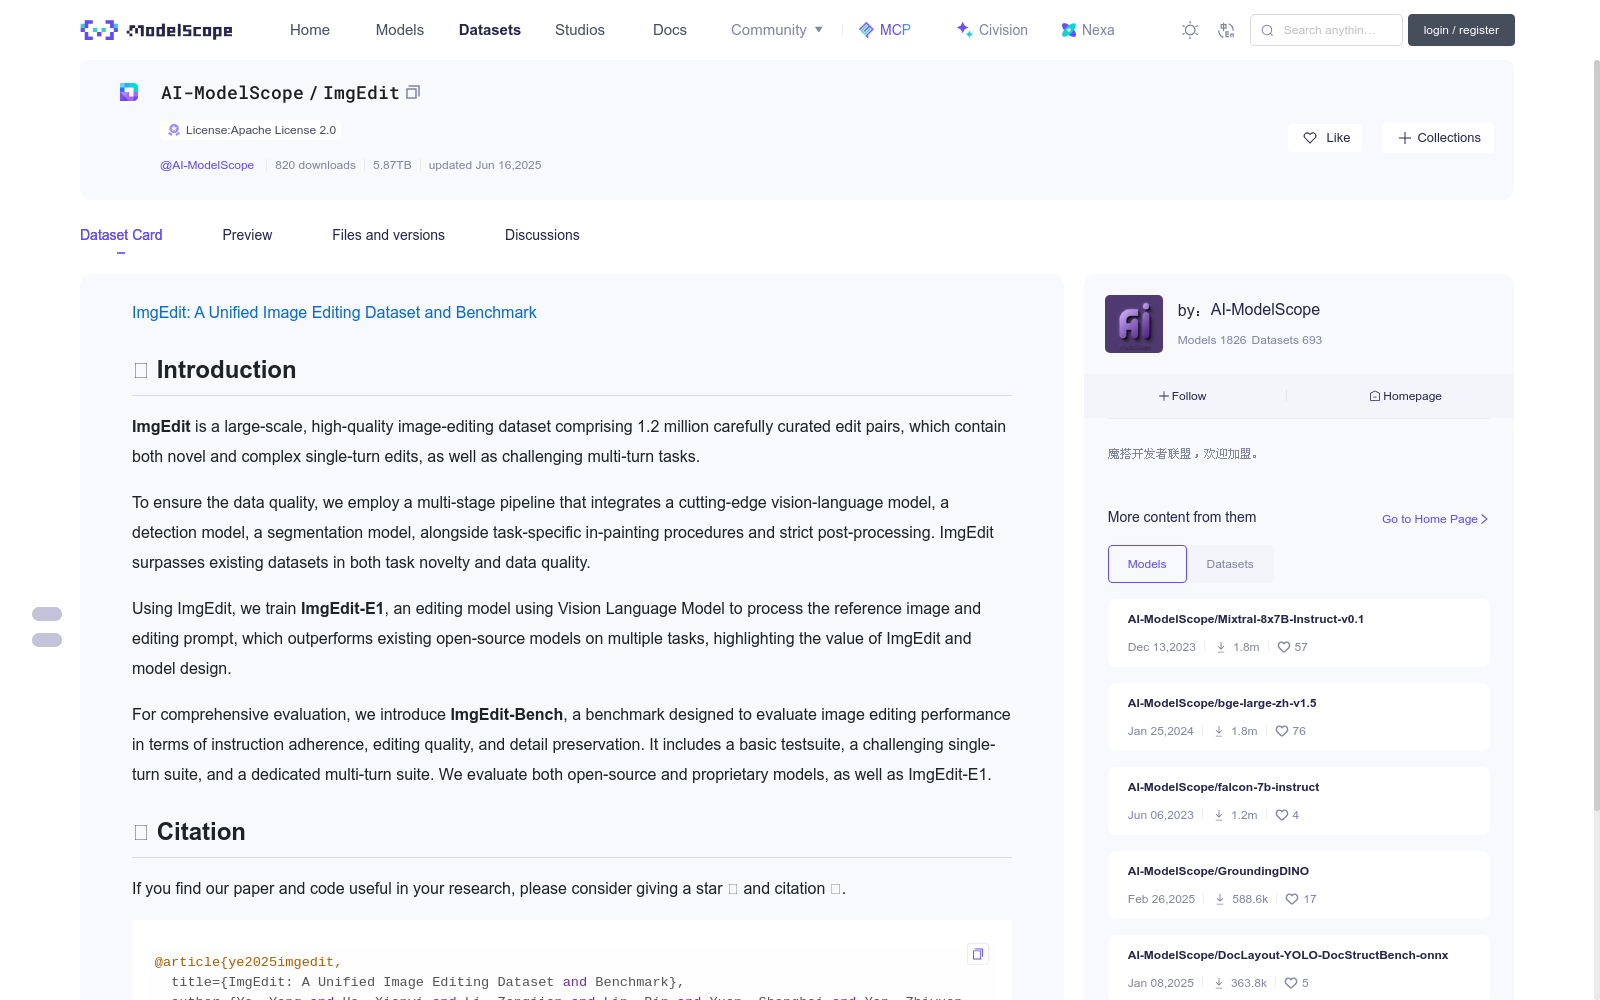Add dataset to Collections

(x=1438, y=138)
